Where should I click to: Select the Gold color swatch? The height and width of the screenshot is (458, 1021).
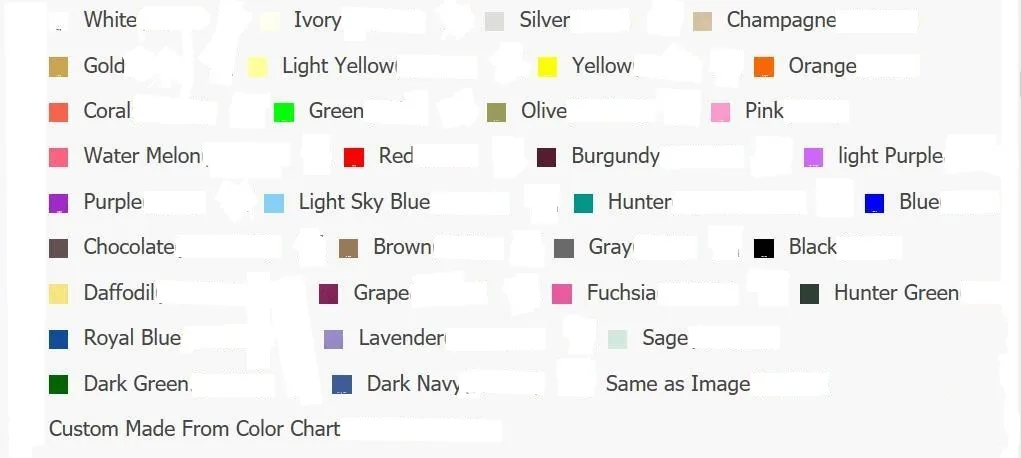point(59,67)
